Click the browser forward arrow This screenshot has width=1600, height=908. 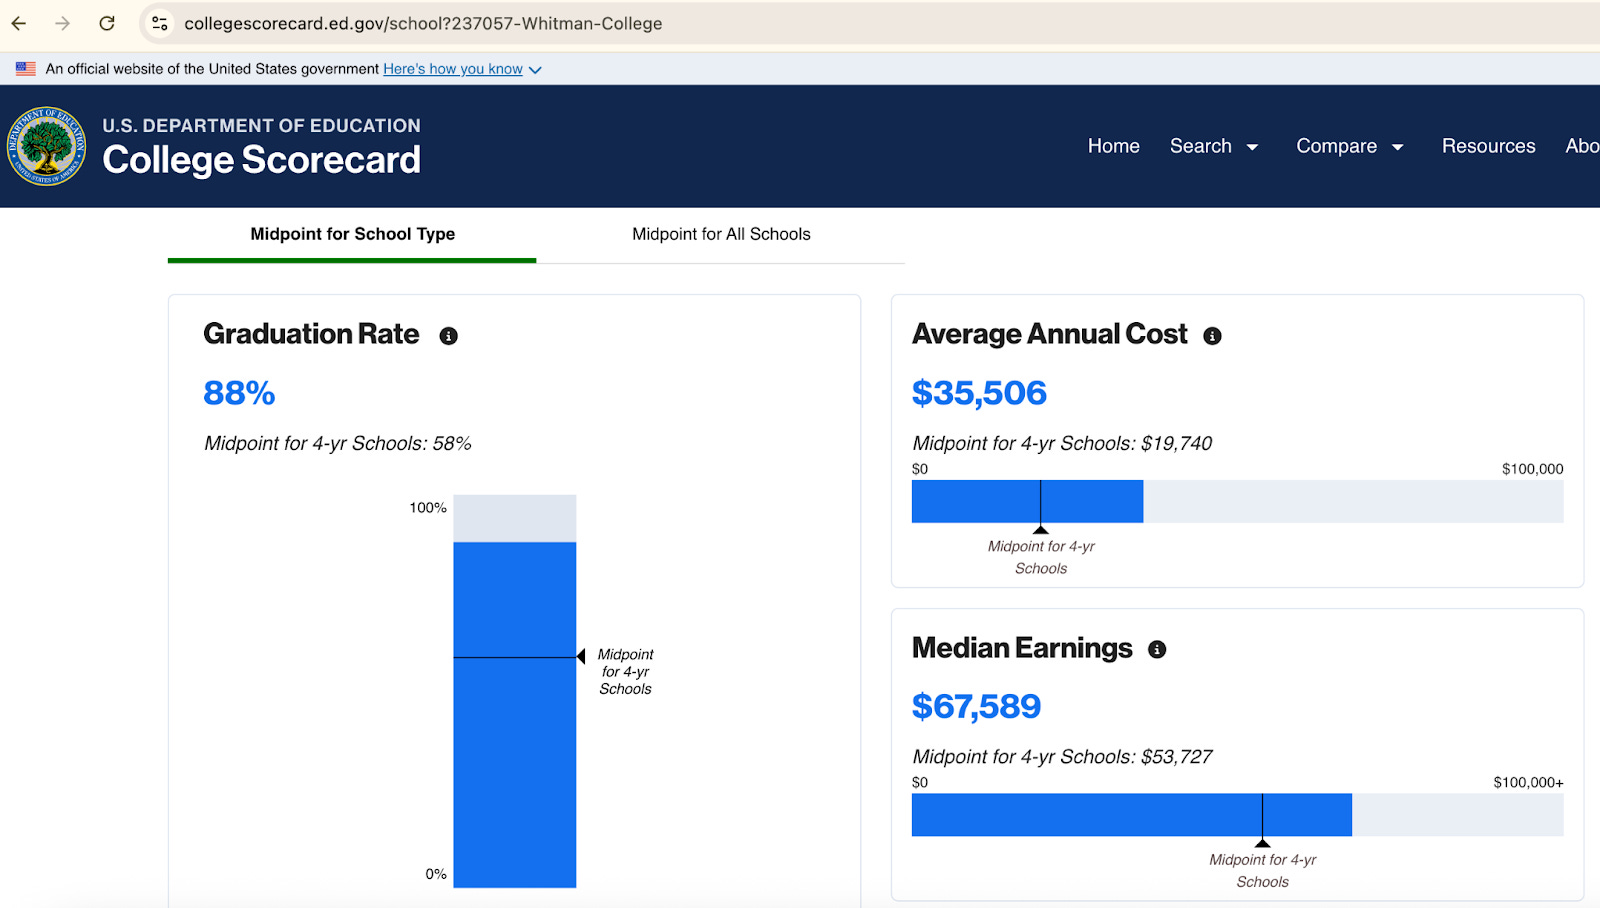point(63,23)
